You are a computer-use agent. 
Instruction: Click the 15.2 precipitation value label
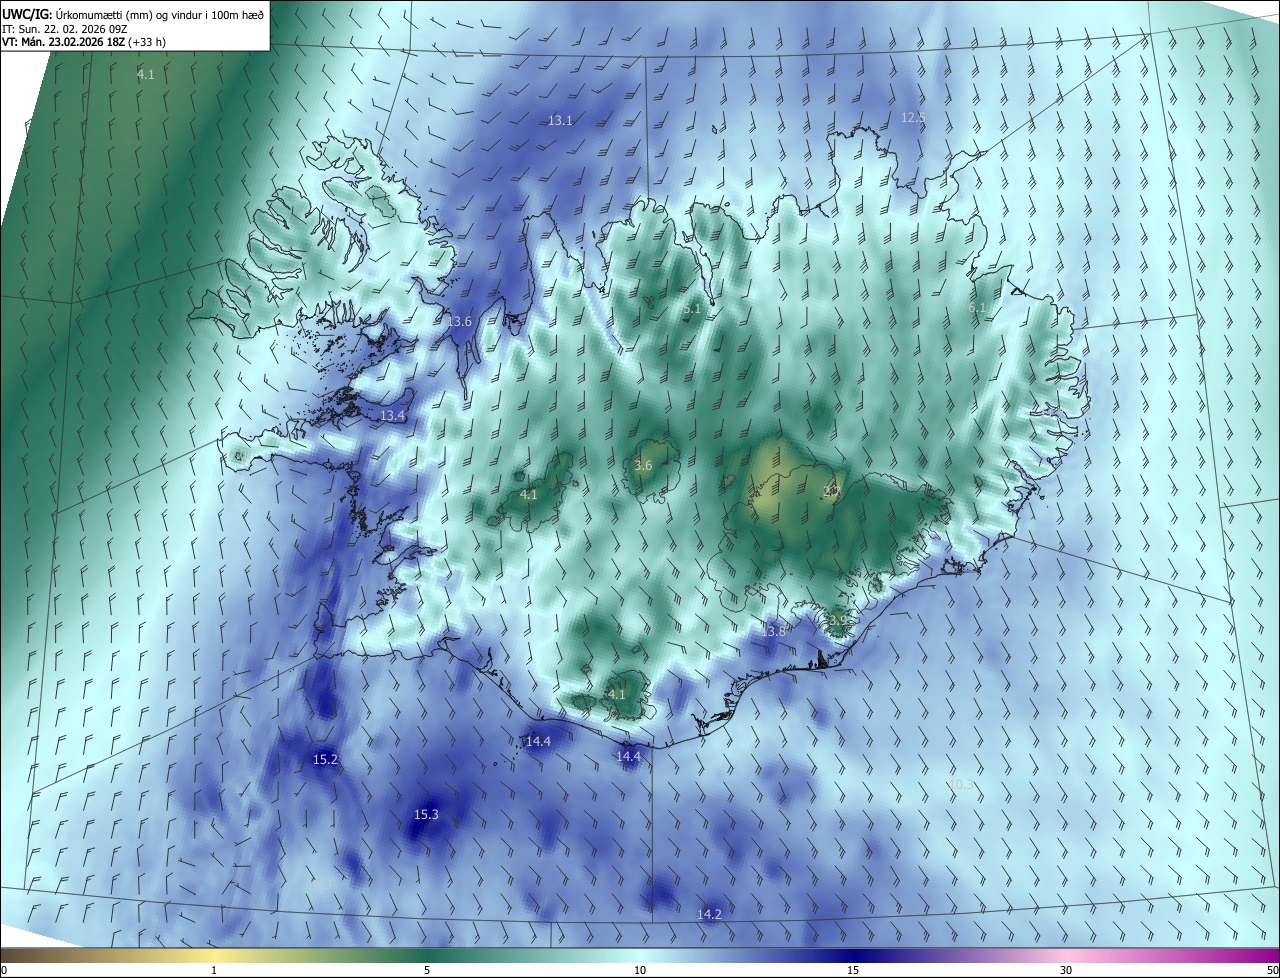pos(325,760)
